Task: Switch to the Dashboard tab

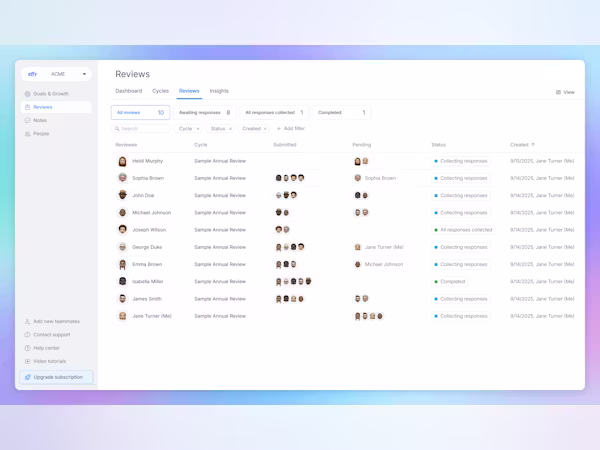Action: pyautogui.click(x=129, y=91)
